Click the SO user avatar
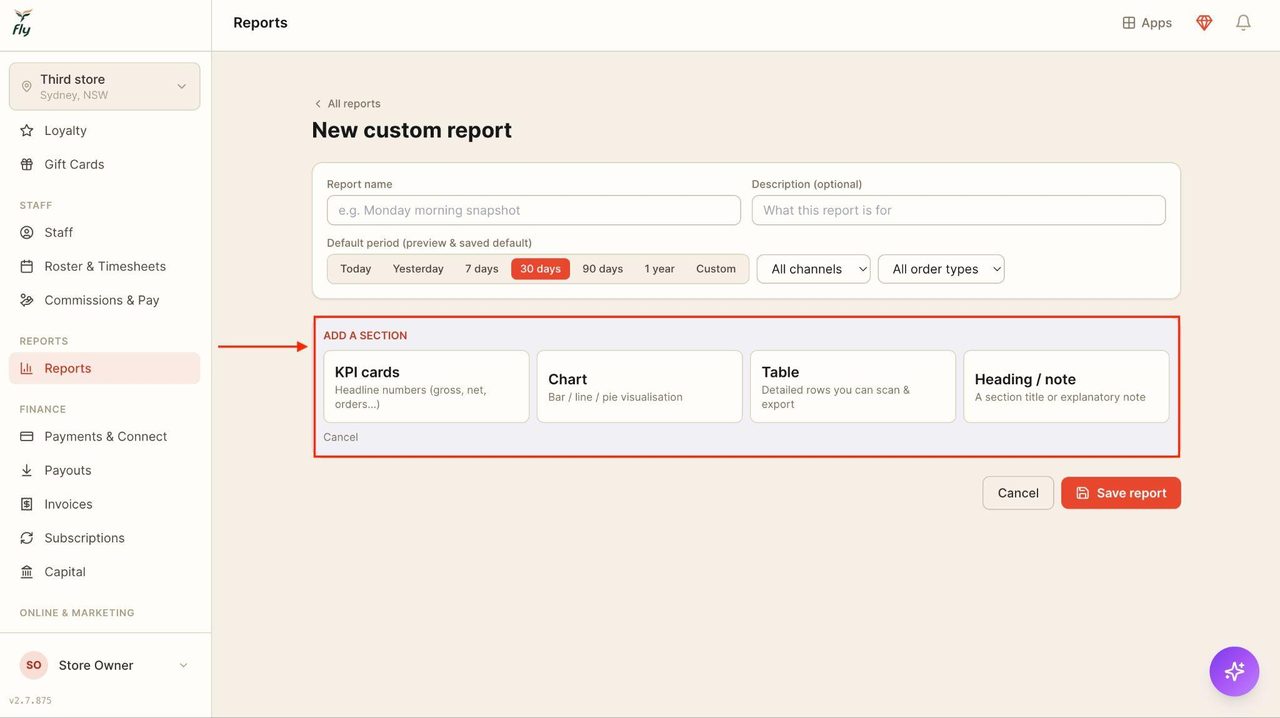1280x718 pixels. pyautogui.click(x=34, y=665)
